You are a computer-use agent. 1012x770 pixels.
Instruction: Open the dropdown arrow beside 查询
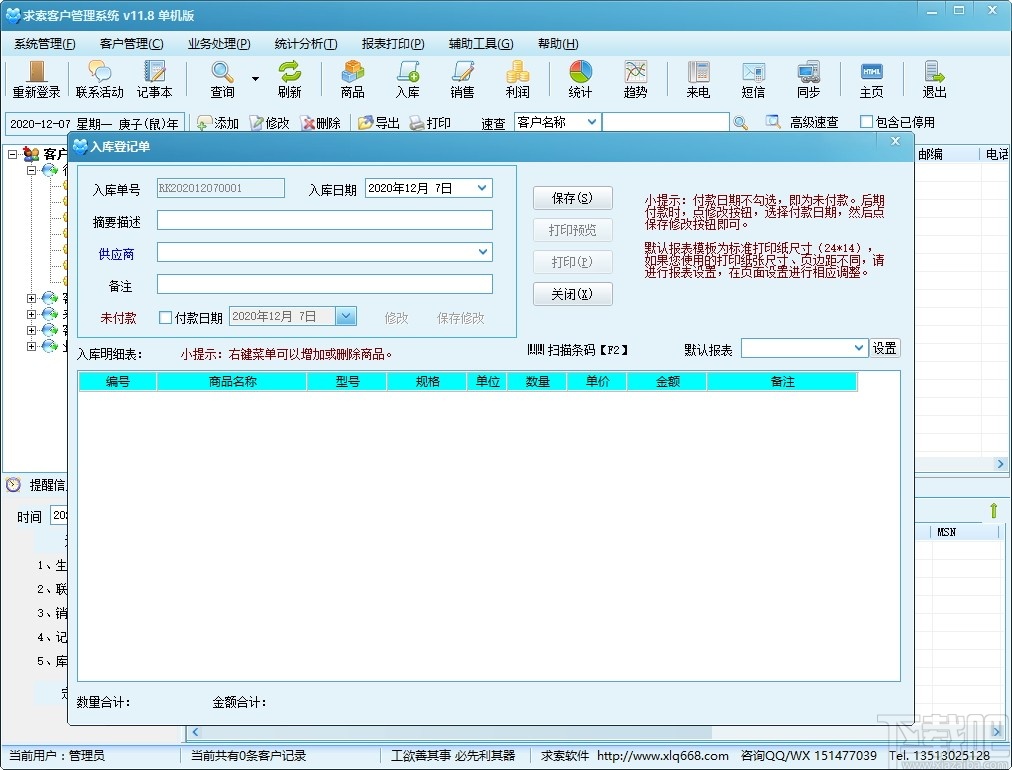[256, 79]
